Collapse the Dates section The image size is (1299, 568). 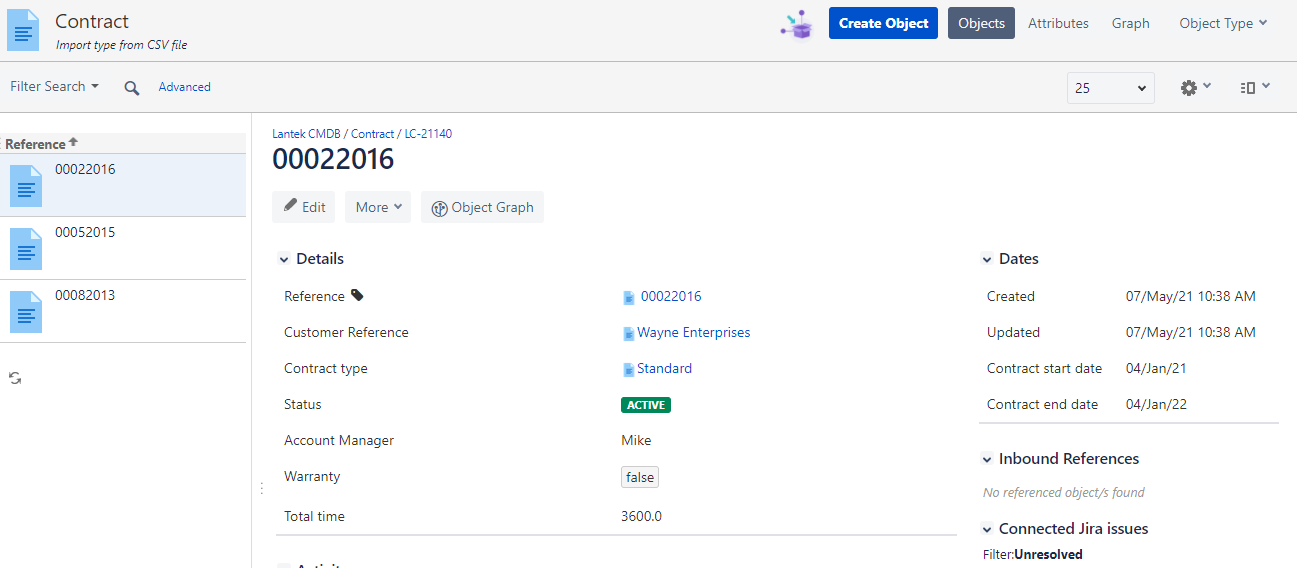(x=987, y=259)
